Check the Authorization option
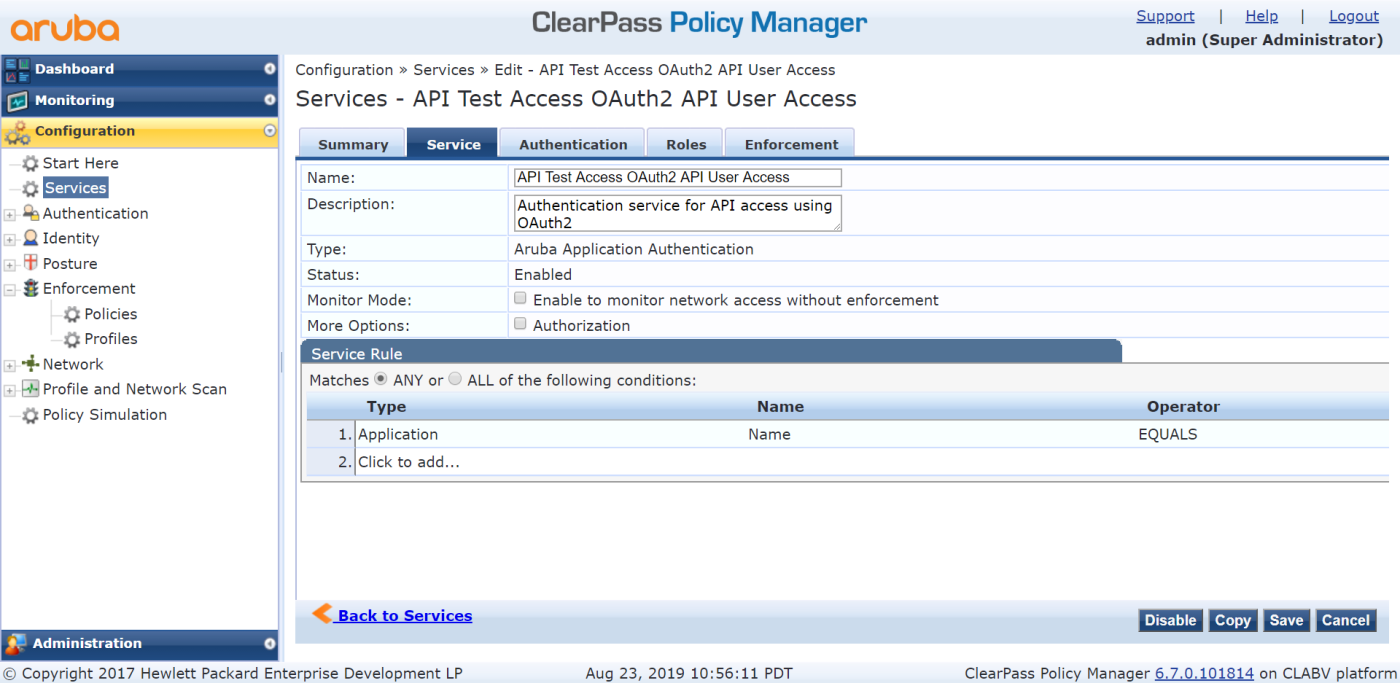Image resolution: width=1400 pixels, height=683 pixels. [x=520, y=324]
